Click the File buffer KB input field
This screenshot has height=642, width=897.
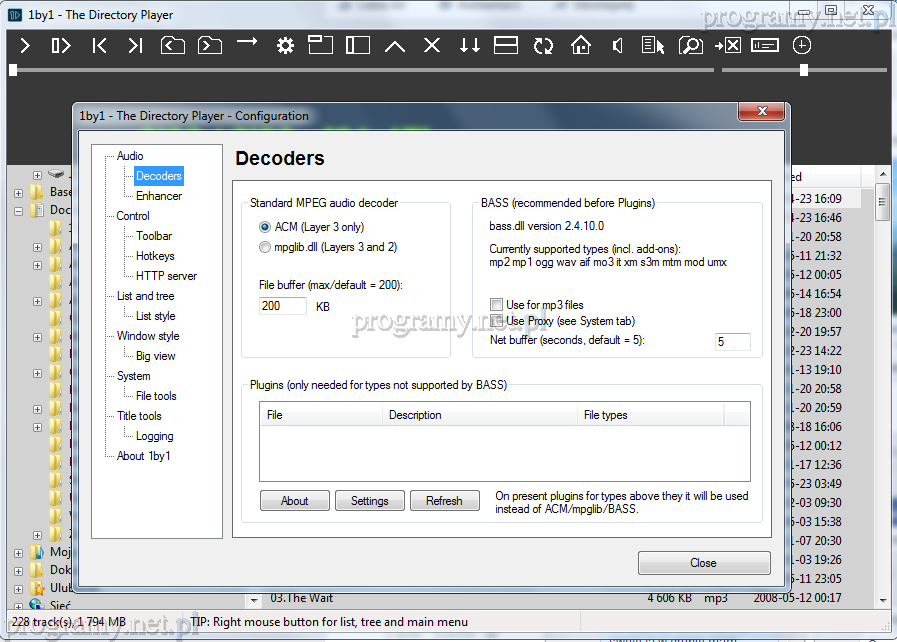[283, 306]
